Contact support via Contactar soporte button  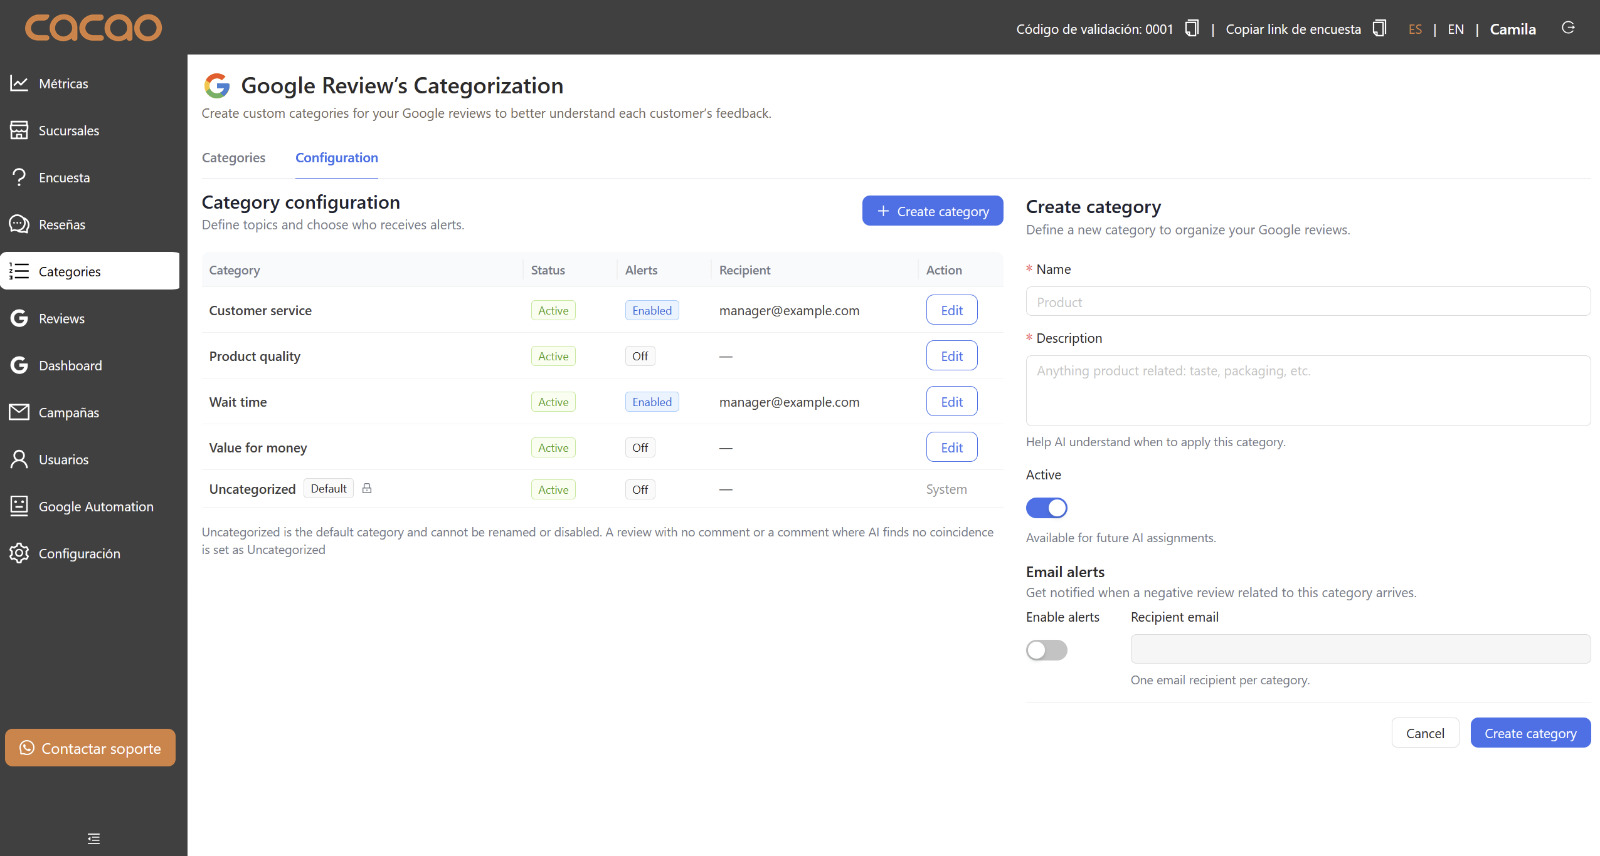(x=90, y=748)
